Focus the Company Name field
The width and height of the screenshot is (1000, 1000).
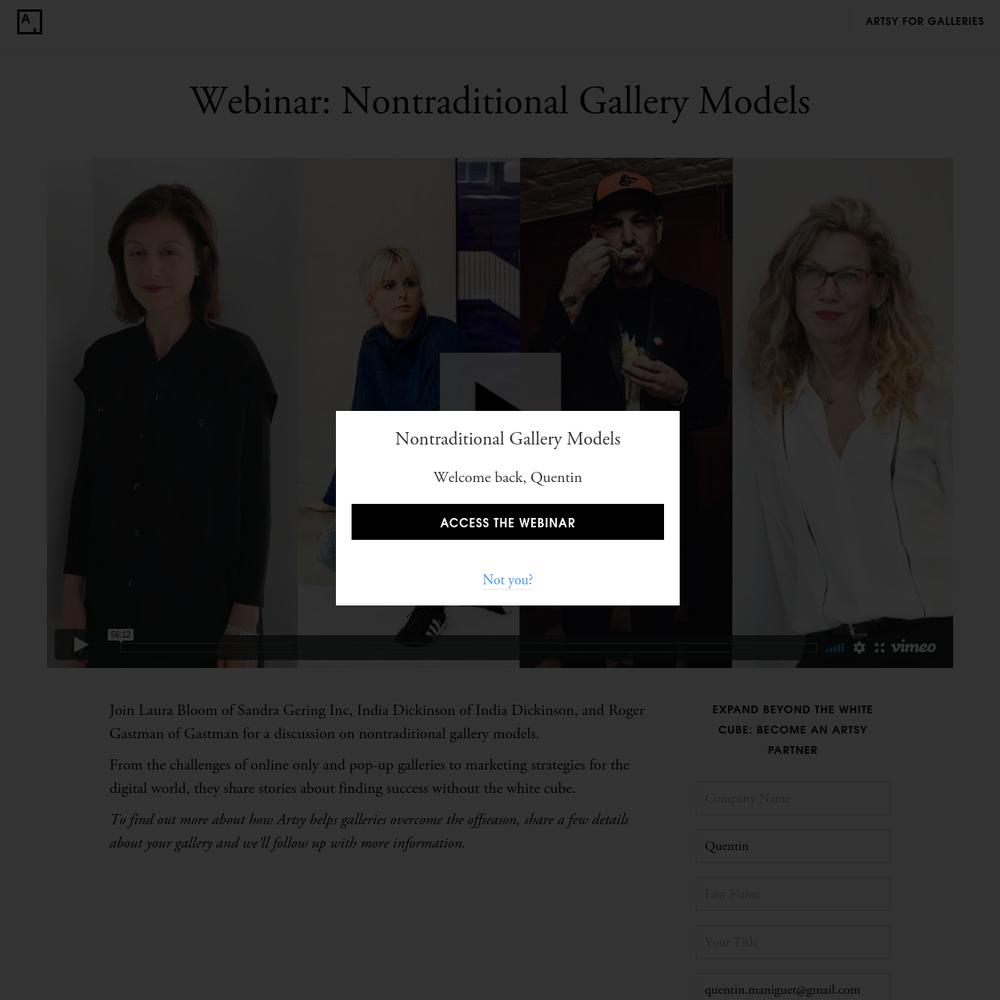click(793, 798)
